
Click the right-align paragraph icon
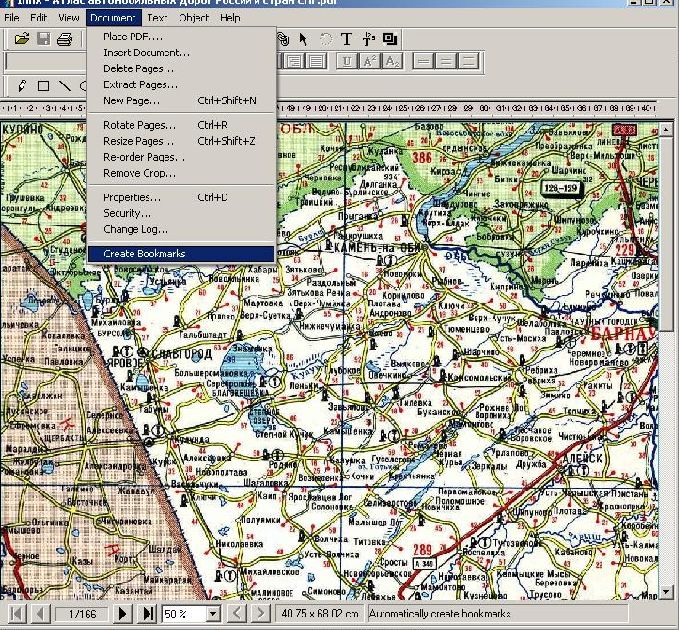(294, 61)
